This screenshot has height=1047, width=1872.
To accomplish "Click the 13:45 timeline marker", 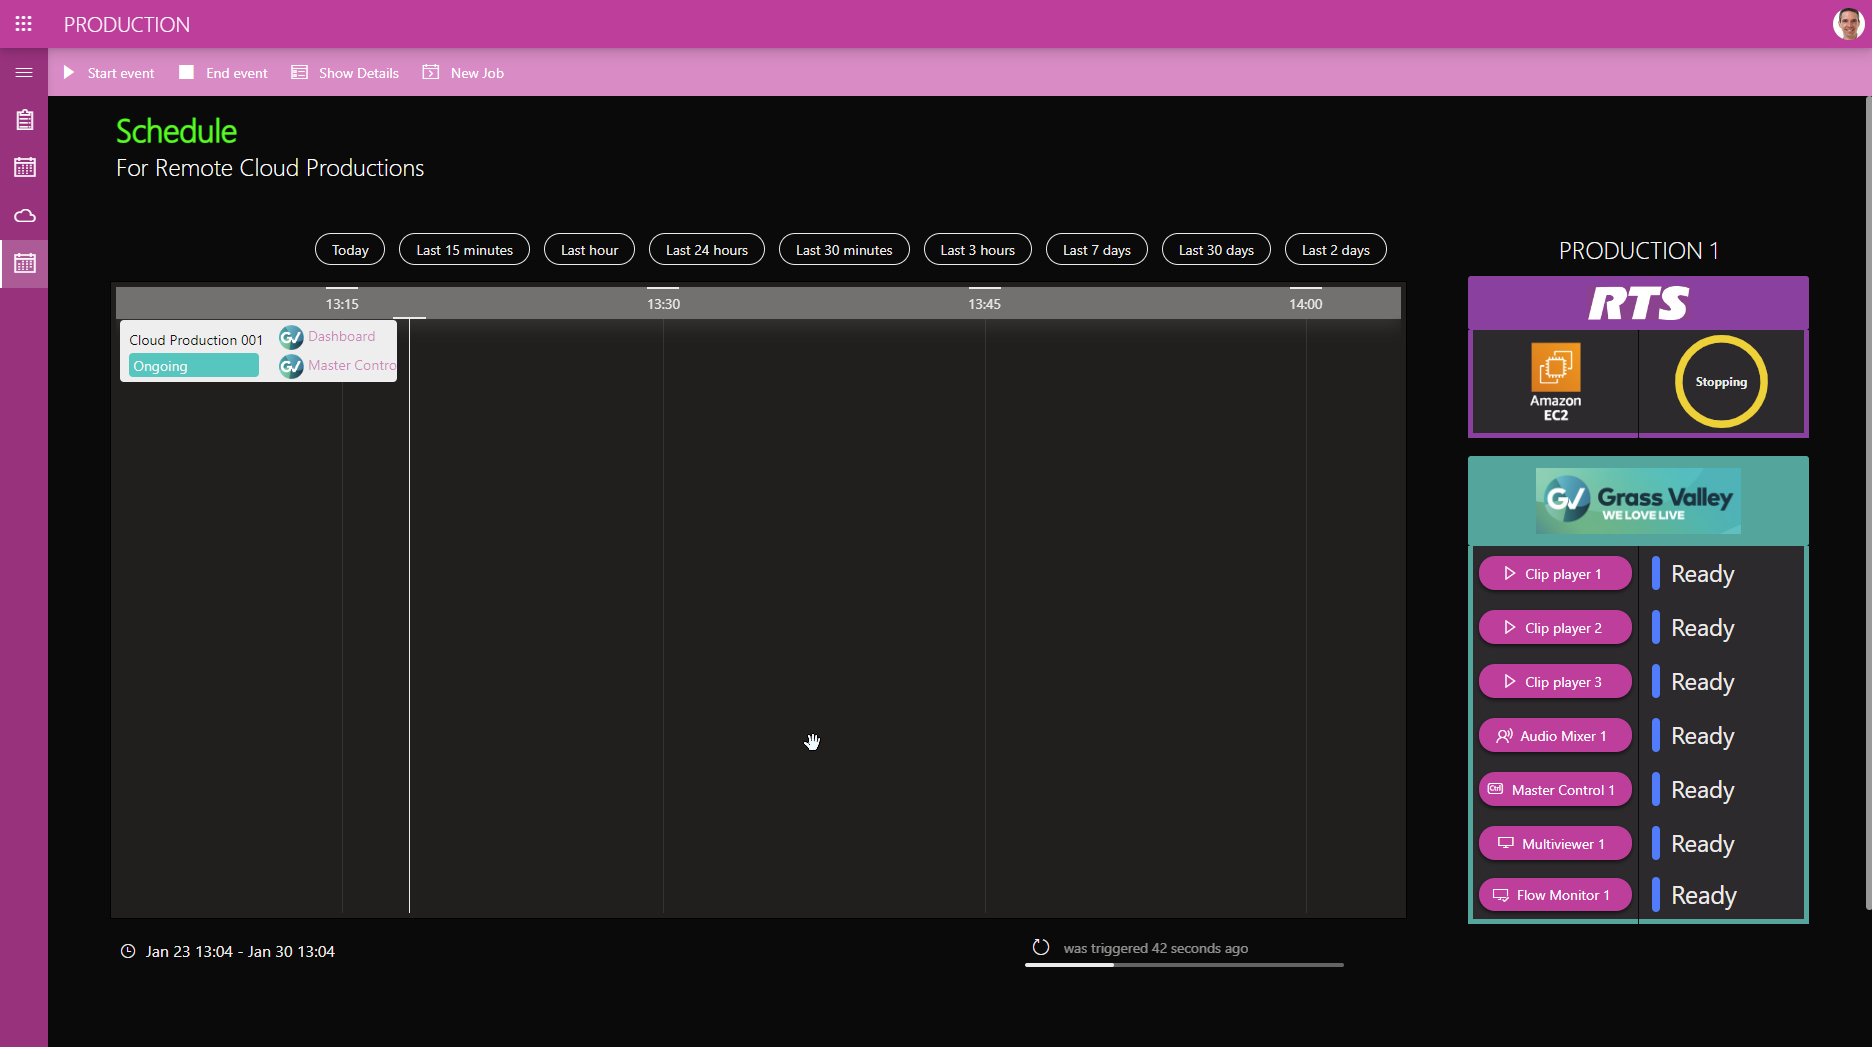I will [984, 304].
